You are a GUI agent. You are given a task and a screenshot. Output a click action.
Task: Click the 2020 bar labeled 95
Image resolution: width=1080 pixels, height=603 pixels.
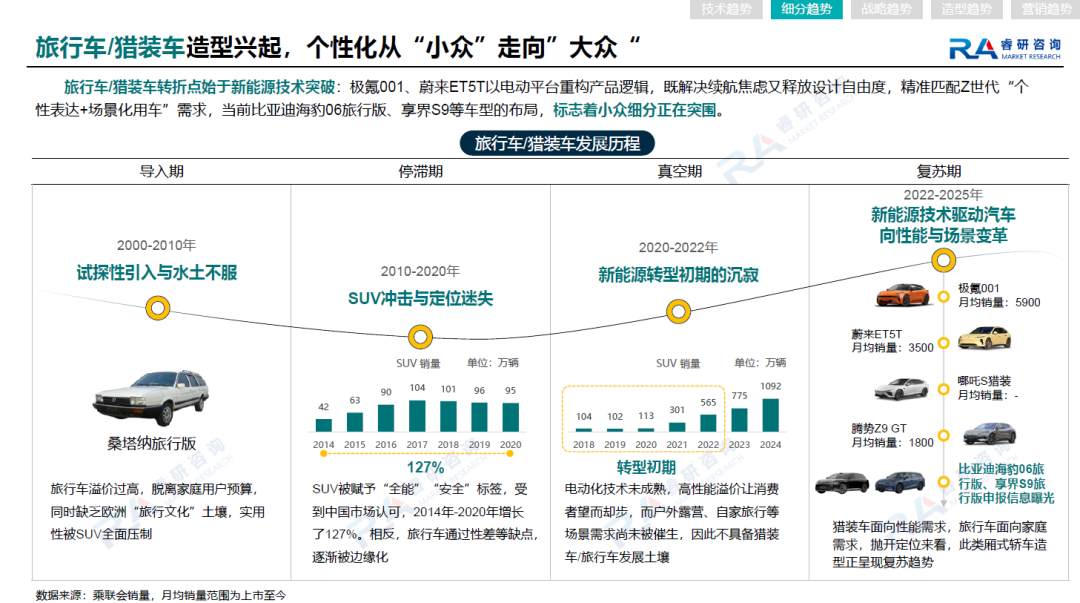(510, 417)
